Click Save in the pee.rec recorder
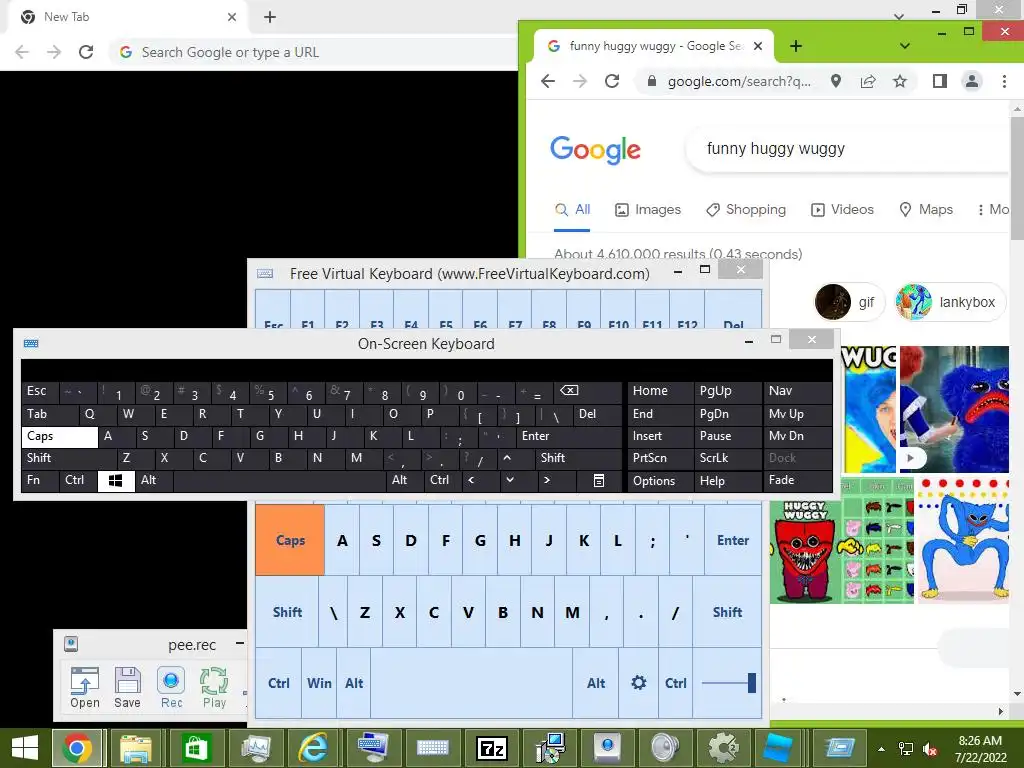Image resolution: width=1024 pixels, height=768 pixels. [127, 688]
